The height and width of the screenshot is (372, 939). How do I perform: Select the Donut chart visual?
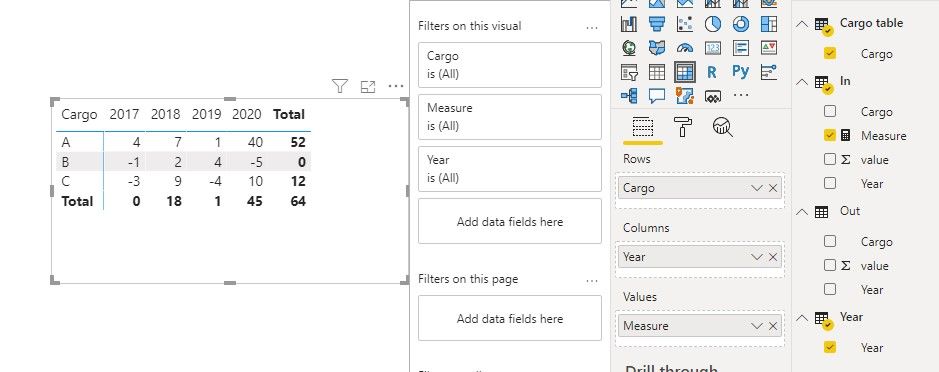(x=741, y=24)
